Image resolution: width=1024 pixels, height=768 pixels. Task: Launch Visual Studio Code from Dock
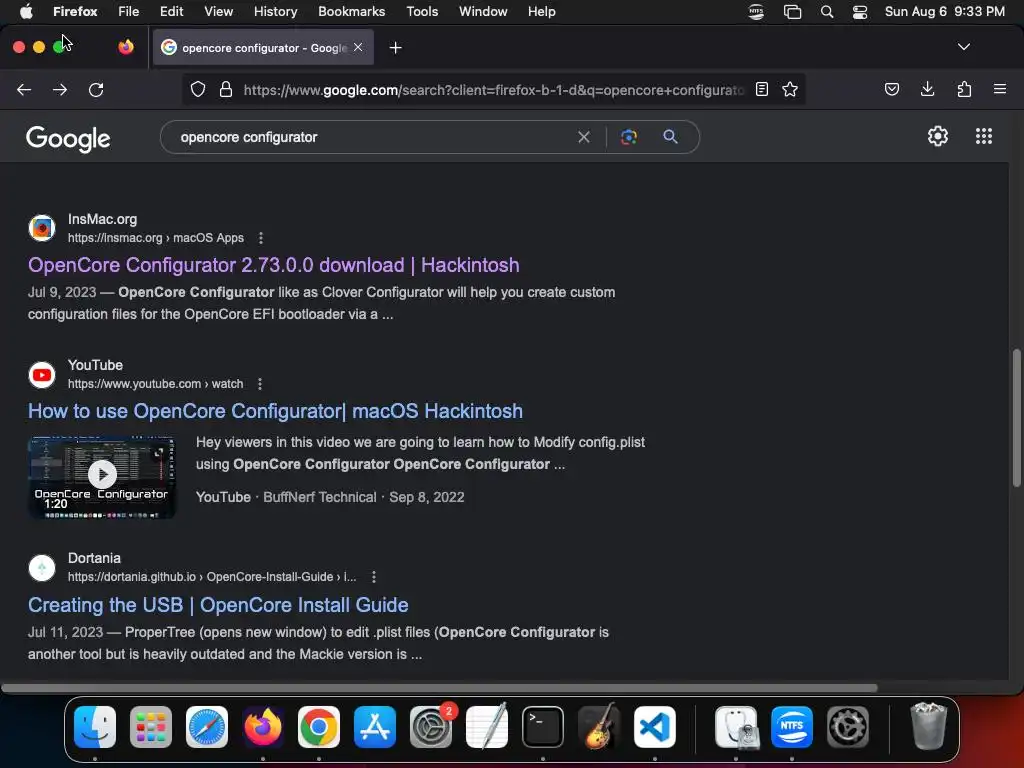point(654,727)
